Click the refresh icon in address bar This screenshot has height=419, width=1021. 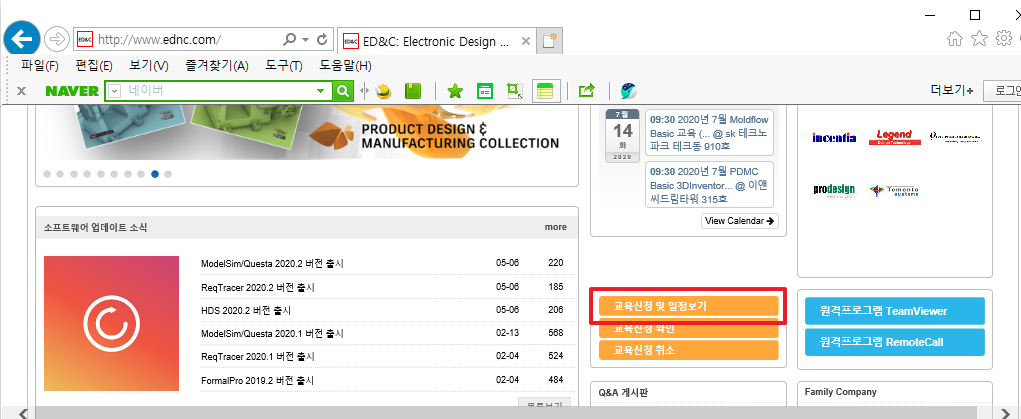[x=322, y=40]
